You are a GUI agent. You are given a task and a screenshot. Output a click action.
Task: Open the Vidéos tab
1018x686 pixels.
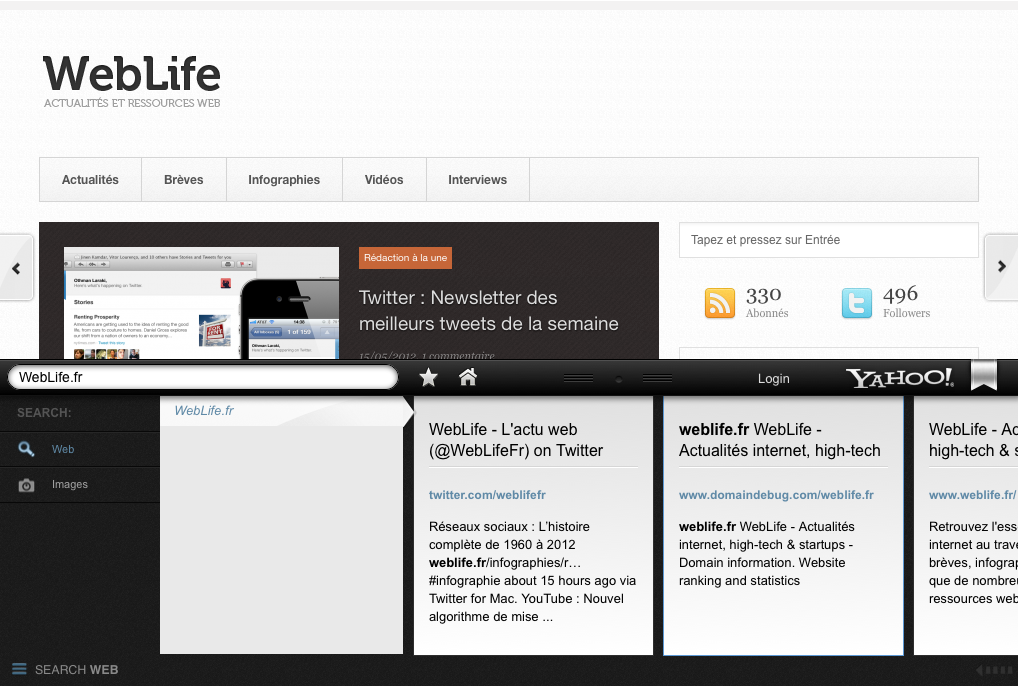(x=384, y=180)
